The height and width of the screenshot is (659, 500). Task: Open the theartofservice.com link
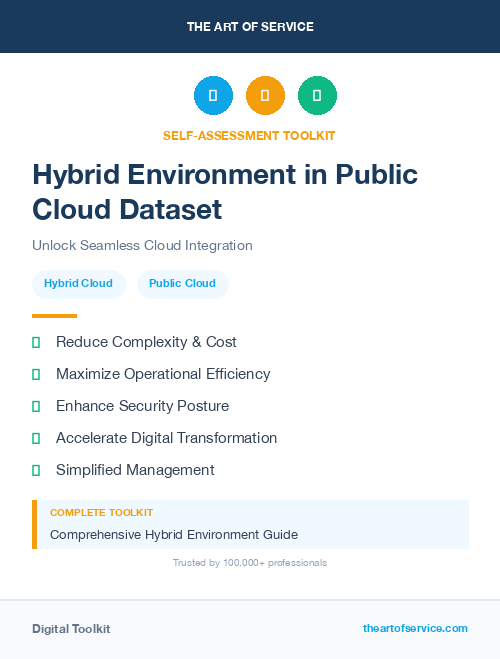point(415,628)
